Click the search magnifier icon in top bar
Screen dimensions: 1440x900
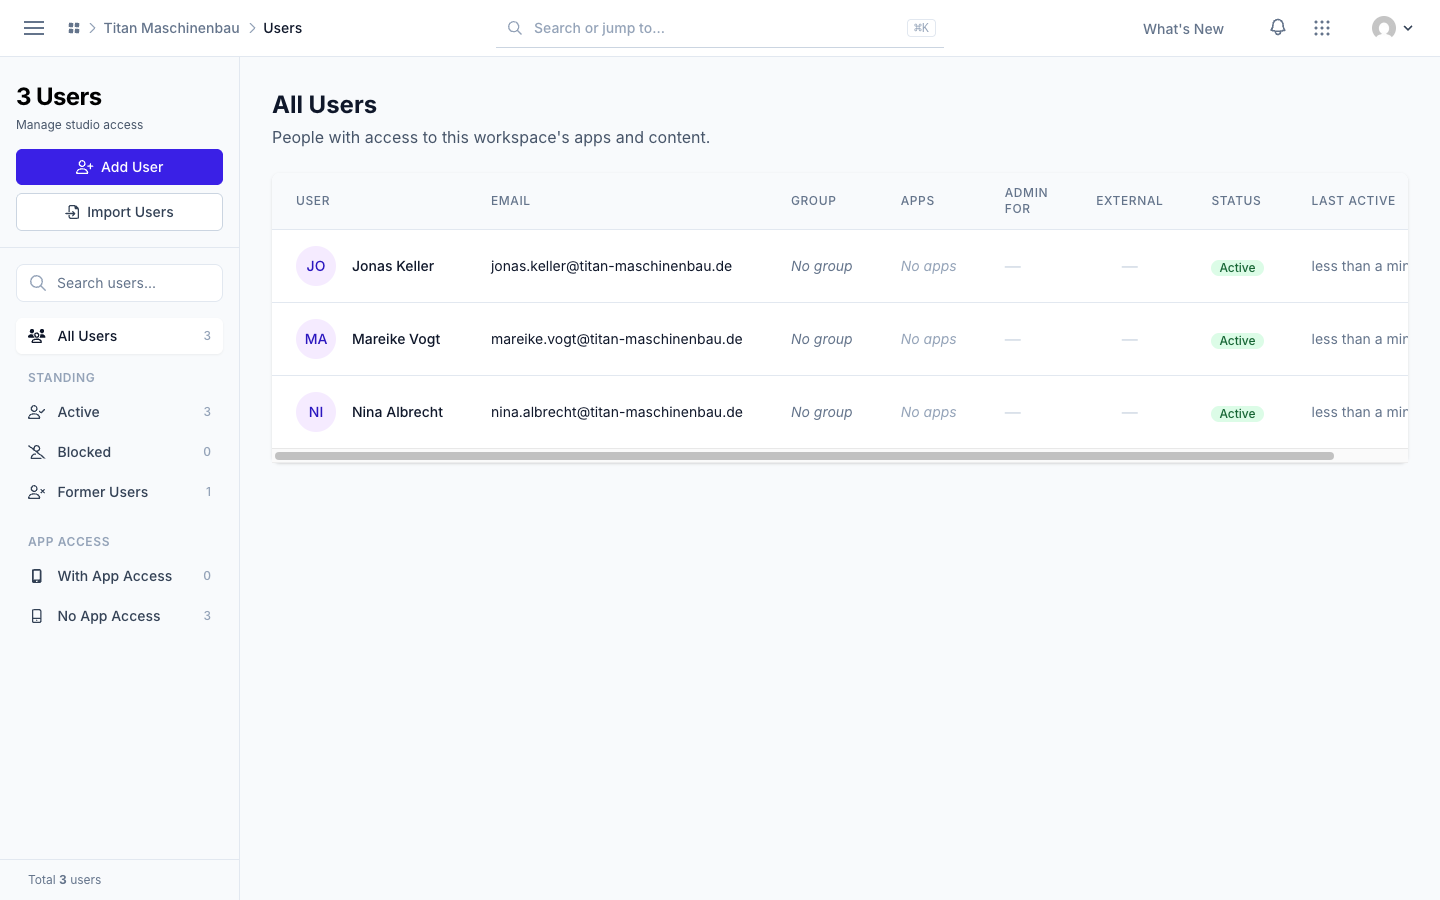click(515, 28)
